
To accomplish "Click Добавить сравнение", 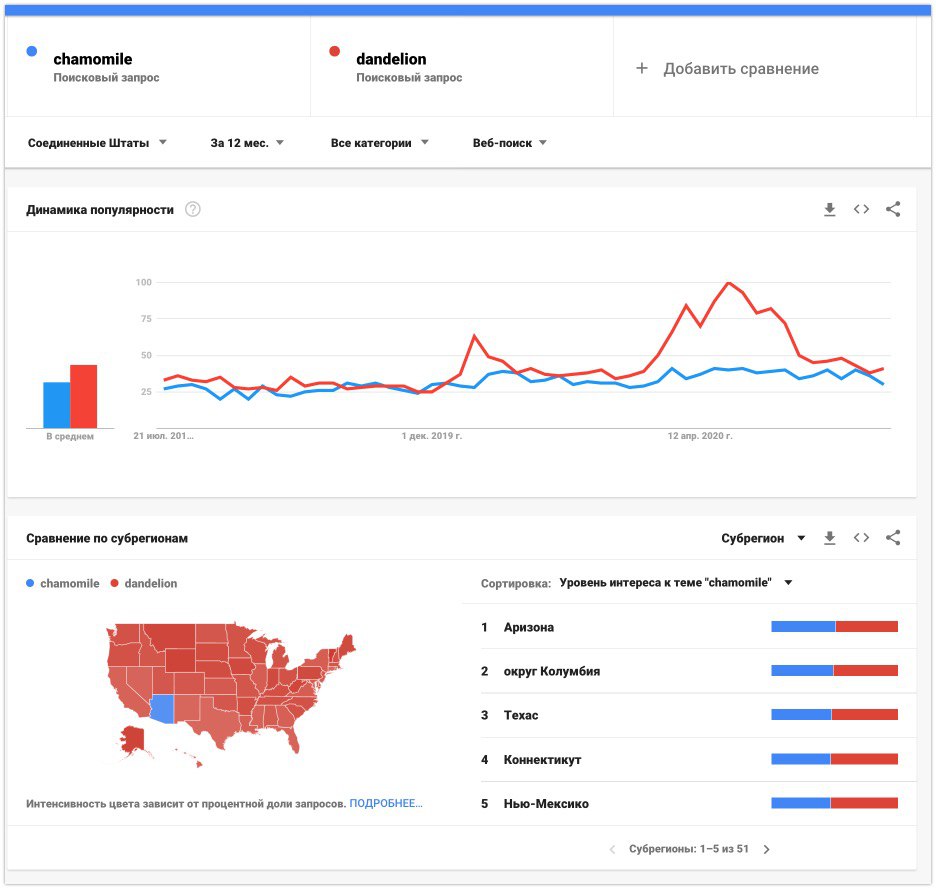I will pyautogui.click(x=741, y=69).
